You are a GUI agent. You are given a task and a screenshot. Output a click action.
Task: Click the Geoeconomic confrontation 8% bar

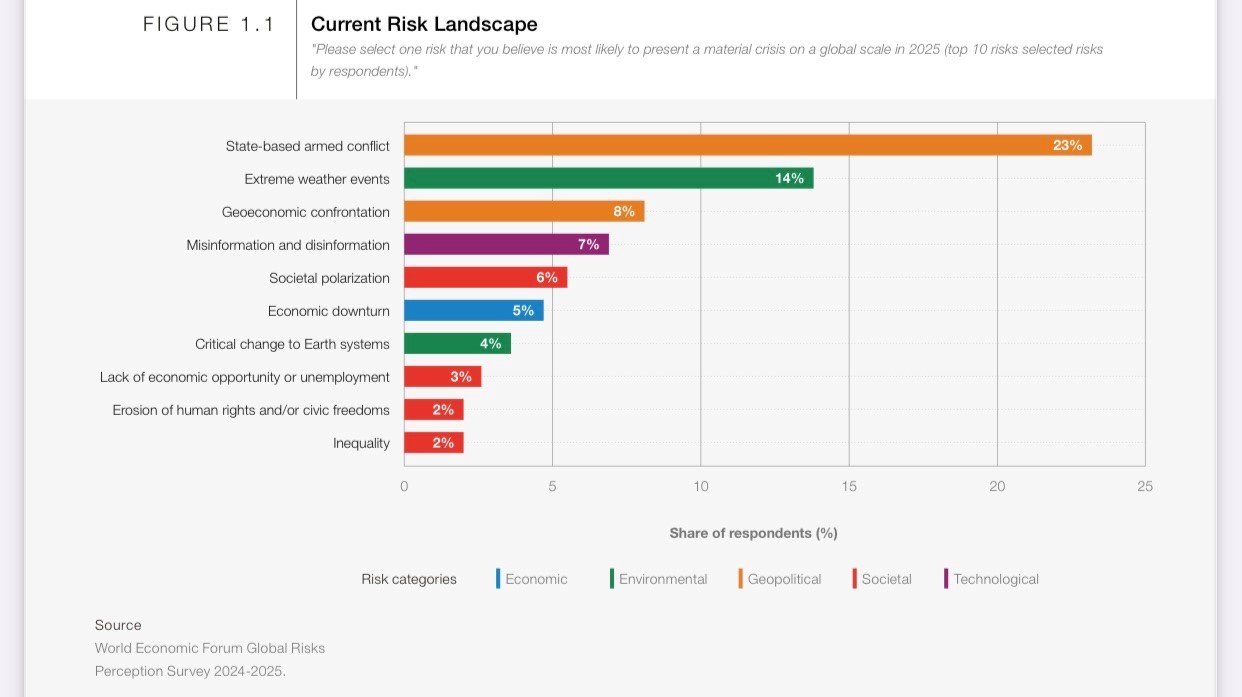pyautogui.click(x=524, y=211)
